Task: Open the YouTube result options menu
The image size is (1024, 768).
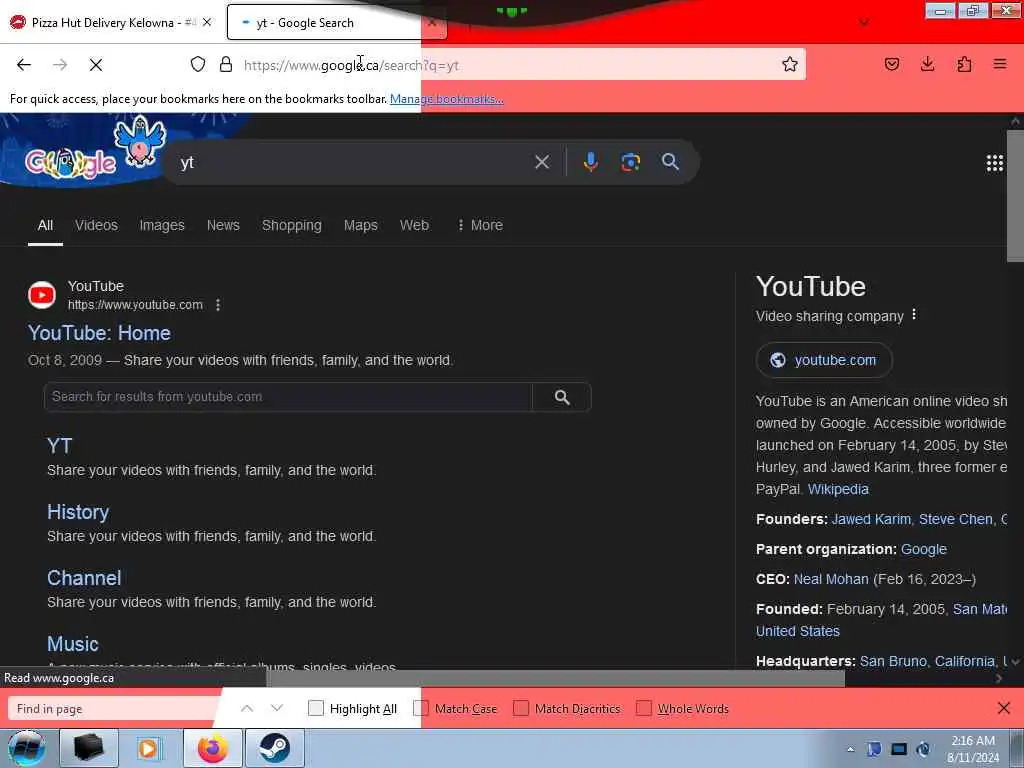Action: (218, 305)
